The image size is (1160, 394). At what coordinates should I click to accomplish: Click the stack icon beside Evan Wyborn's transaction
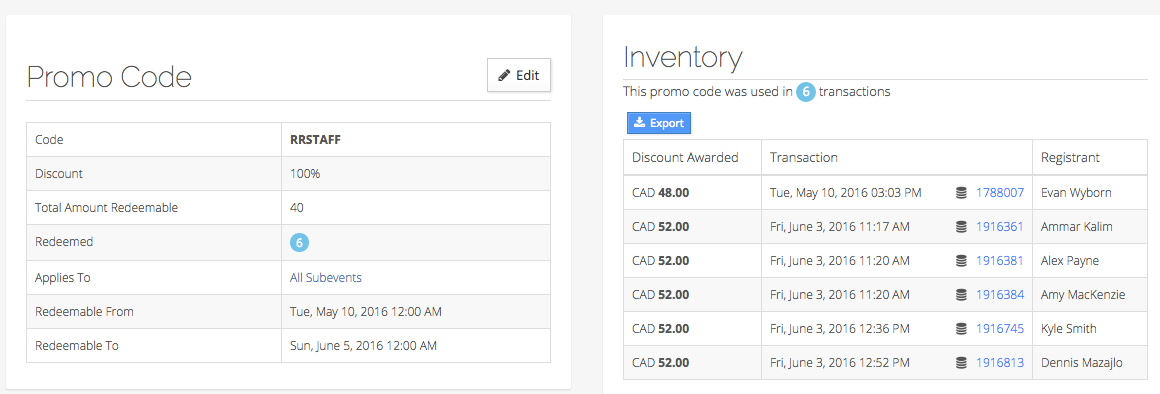(x=962, y=193)
